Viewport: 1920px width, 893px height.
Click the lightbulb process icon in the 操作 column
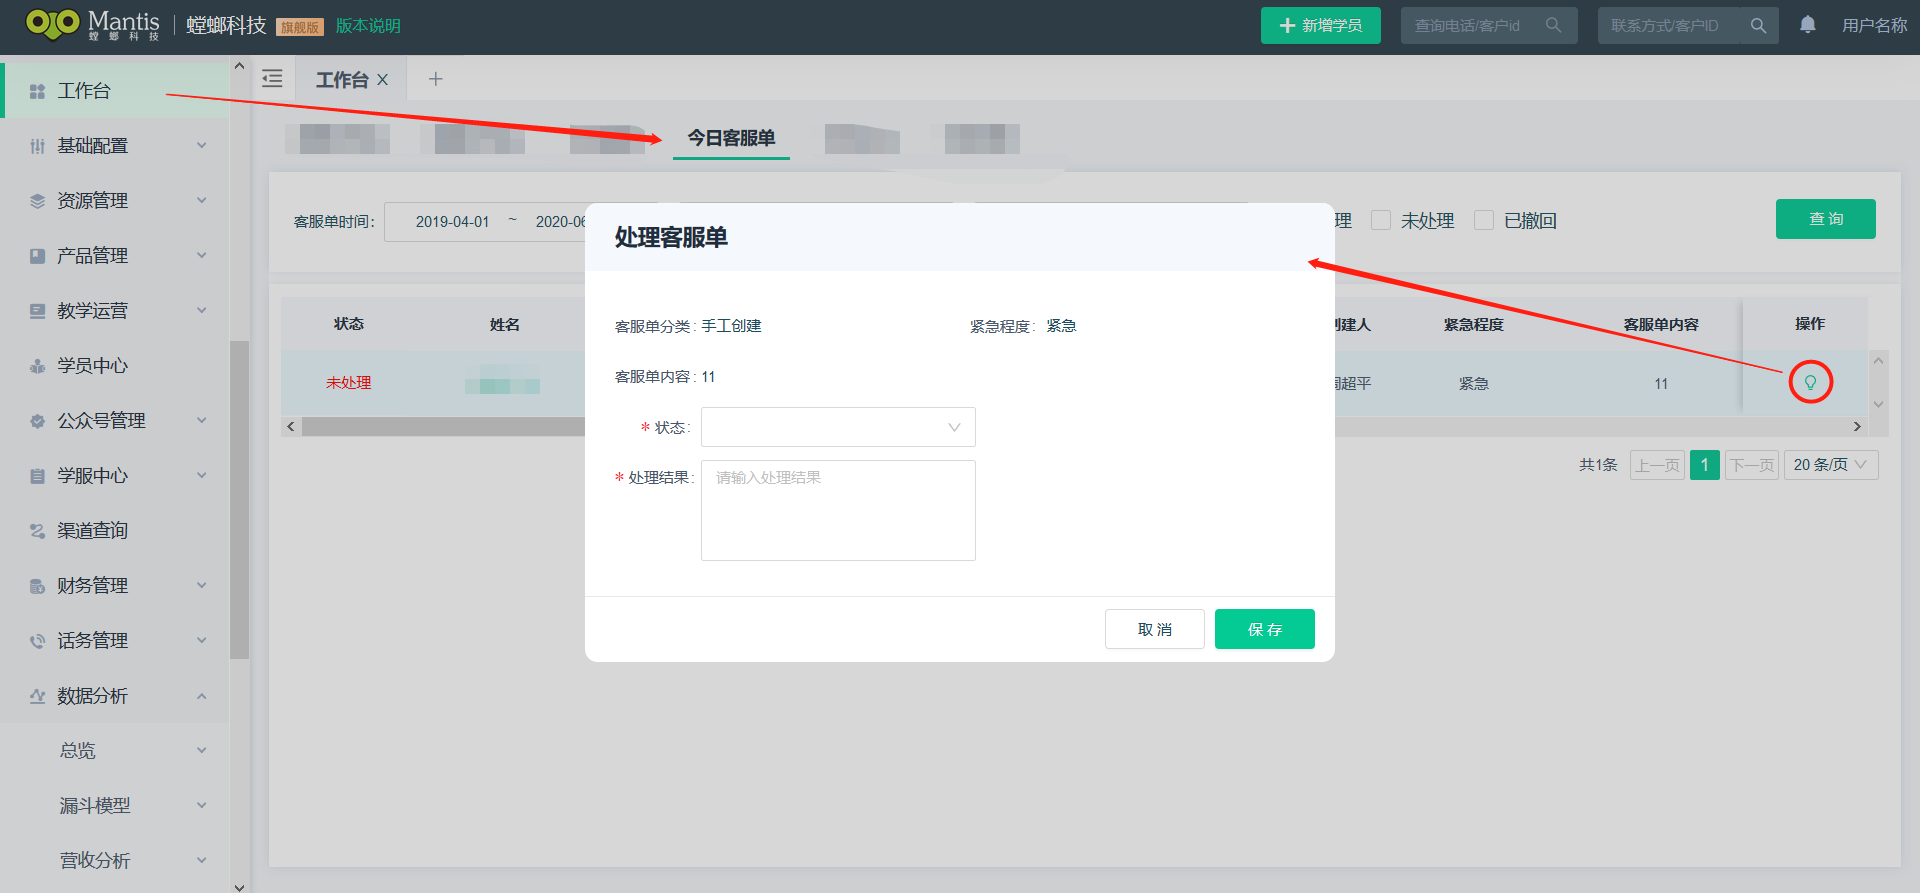[x=1810, y=382]
